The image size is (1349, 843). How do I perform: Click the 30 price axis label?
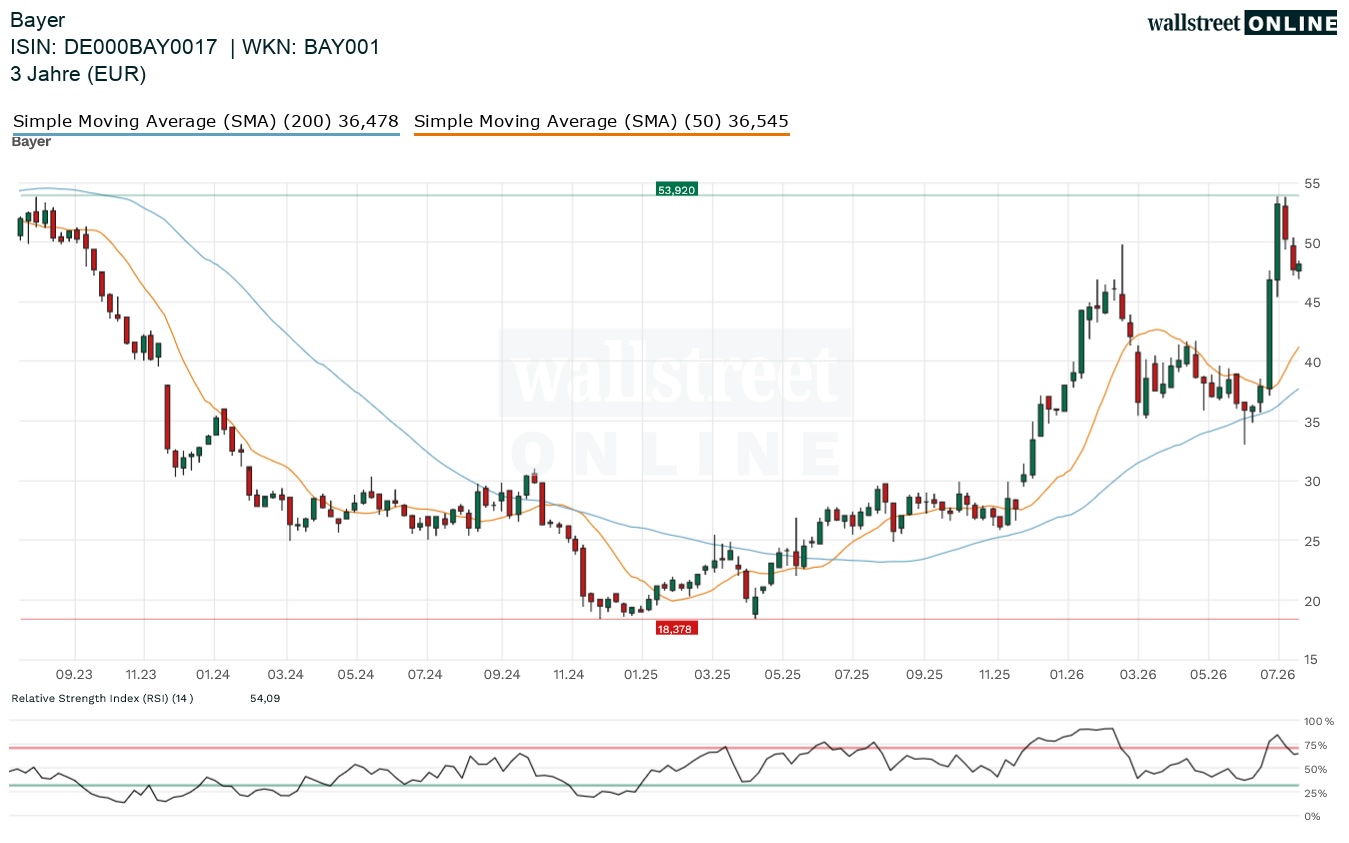[1313, 482]
